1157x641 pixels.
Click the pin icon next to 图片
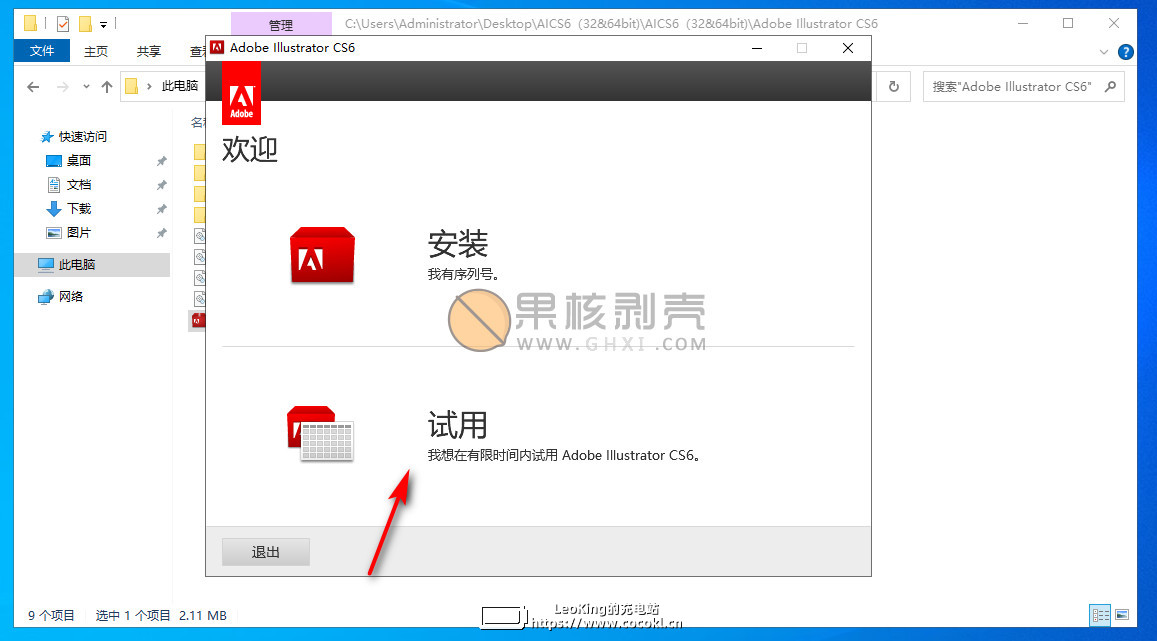tap(162, 232)
